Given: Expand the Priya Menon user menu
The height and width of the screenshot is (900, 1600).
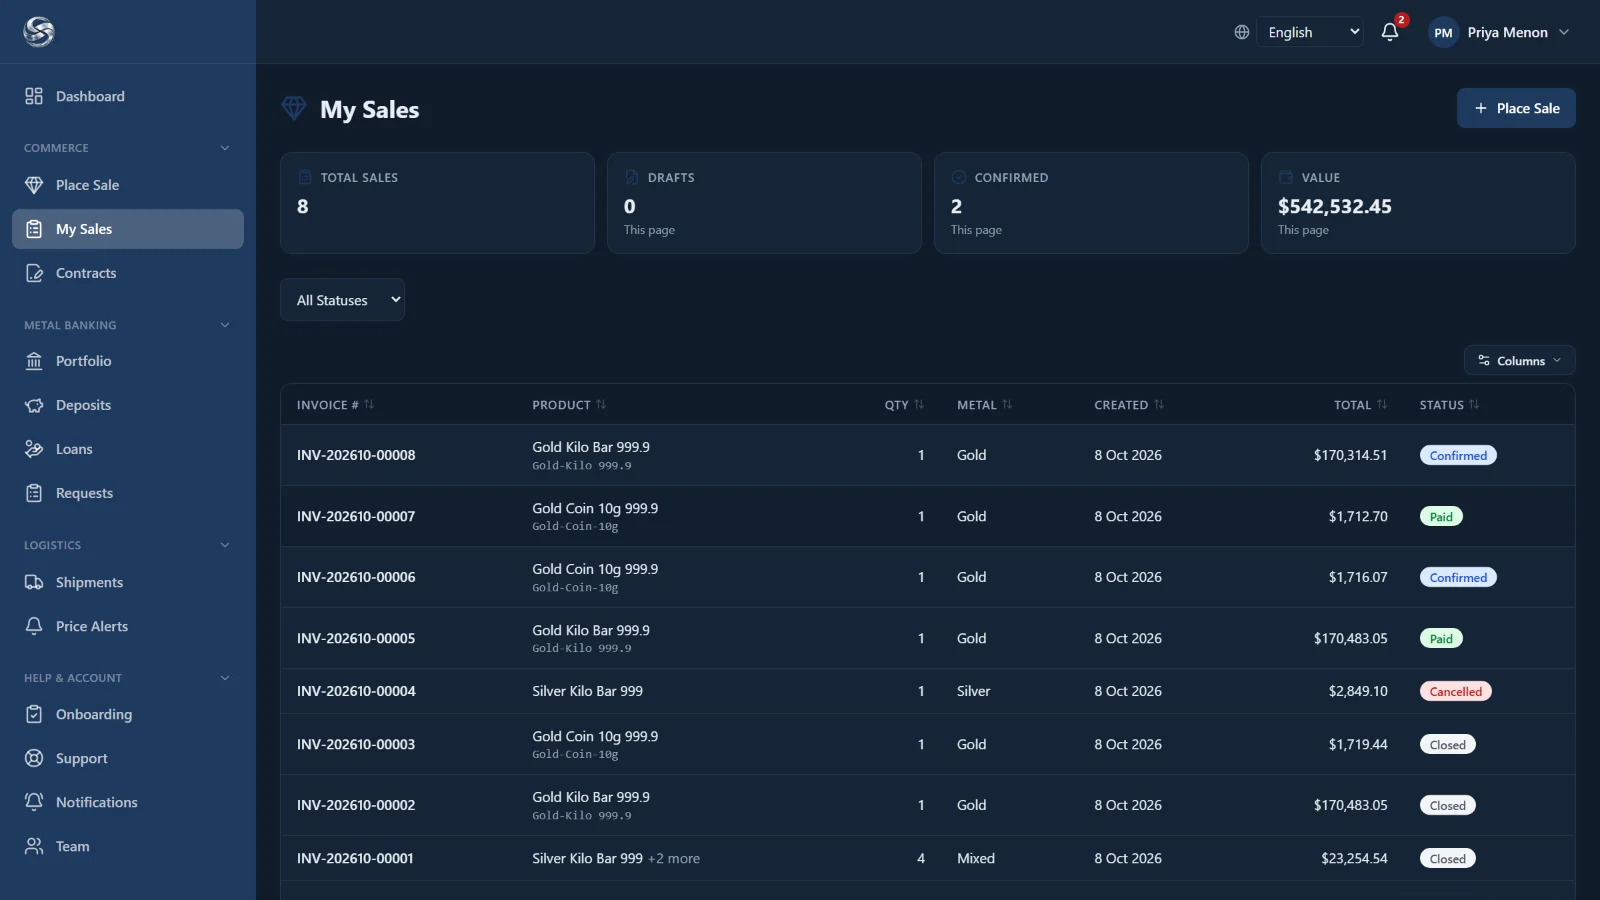Looking at the screenshot, I should tap(1500, 32).
